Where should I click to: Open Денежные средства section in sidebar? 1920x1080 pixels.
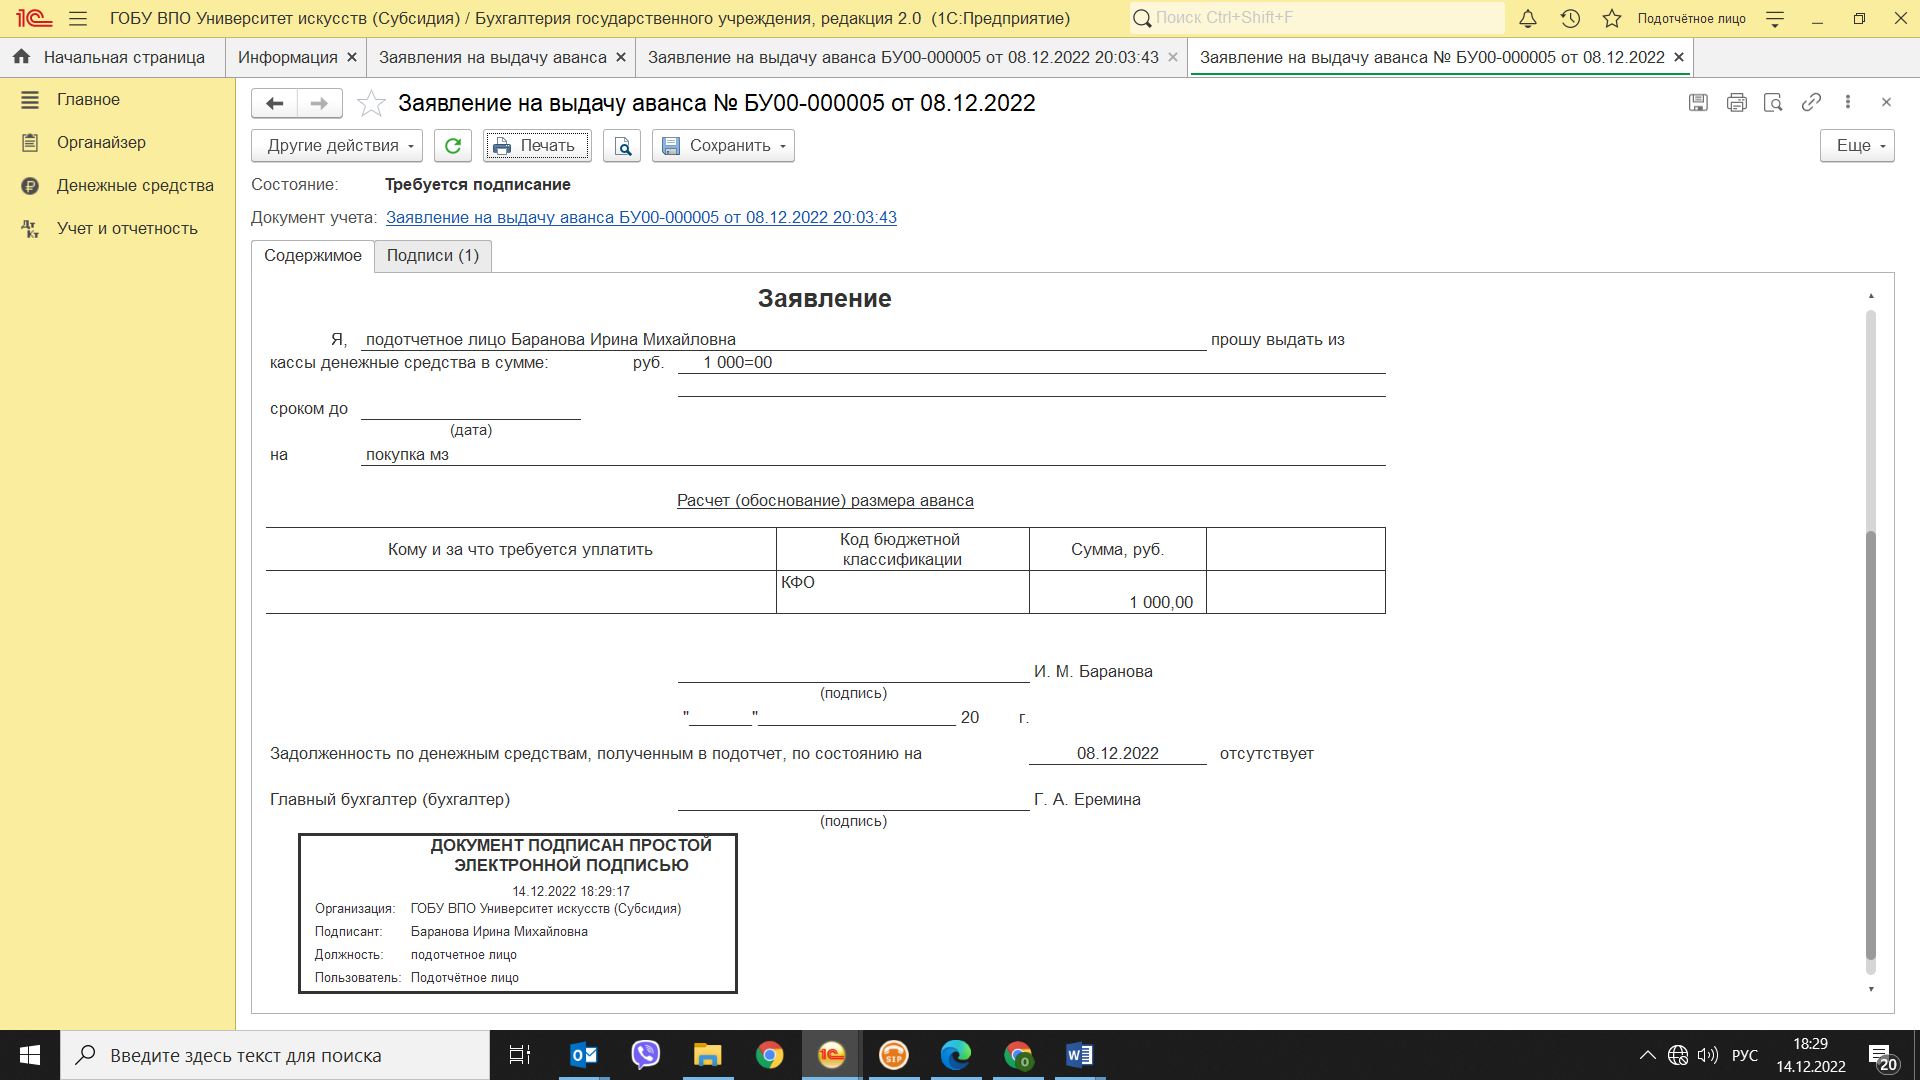click(135, 186)
